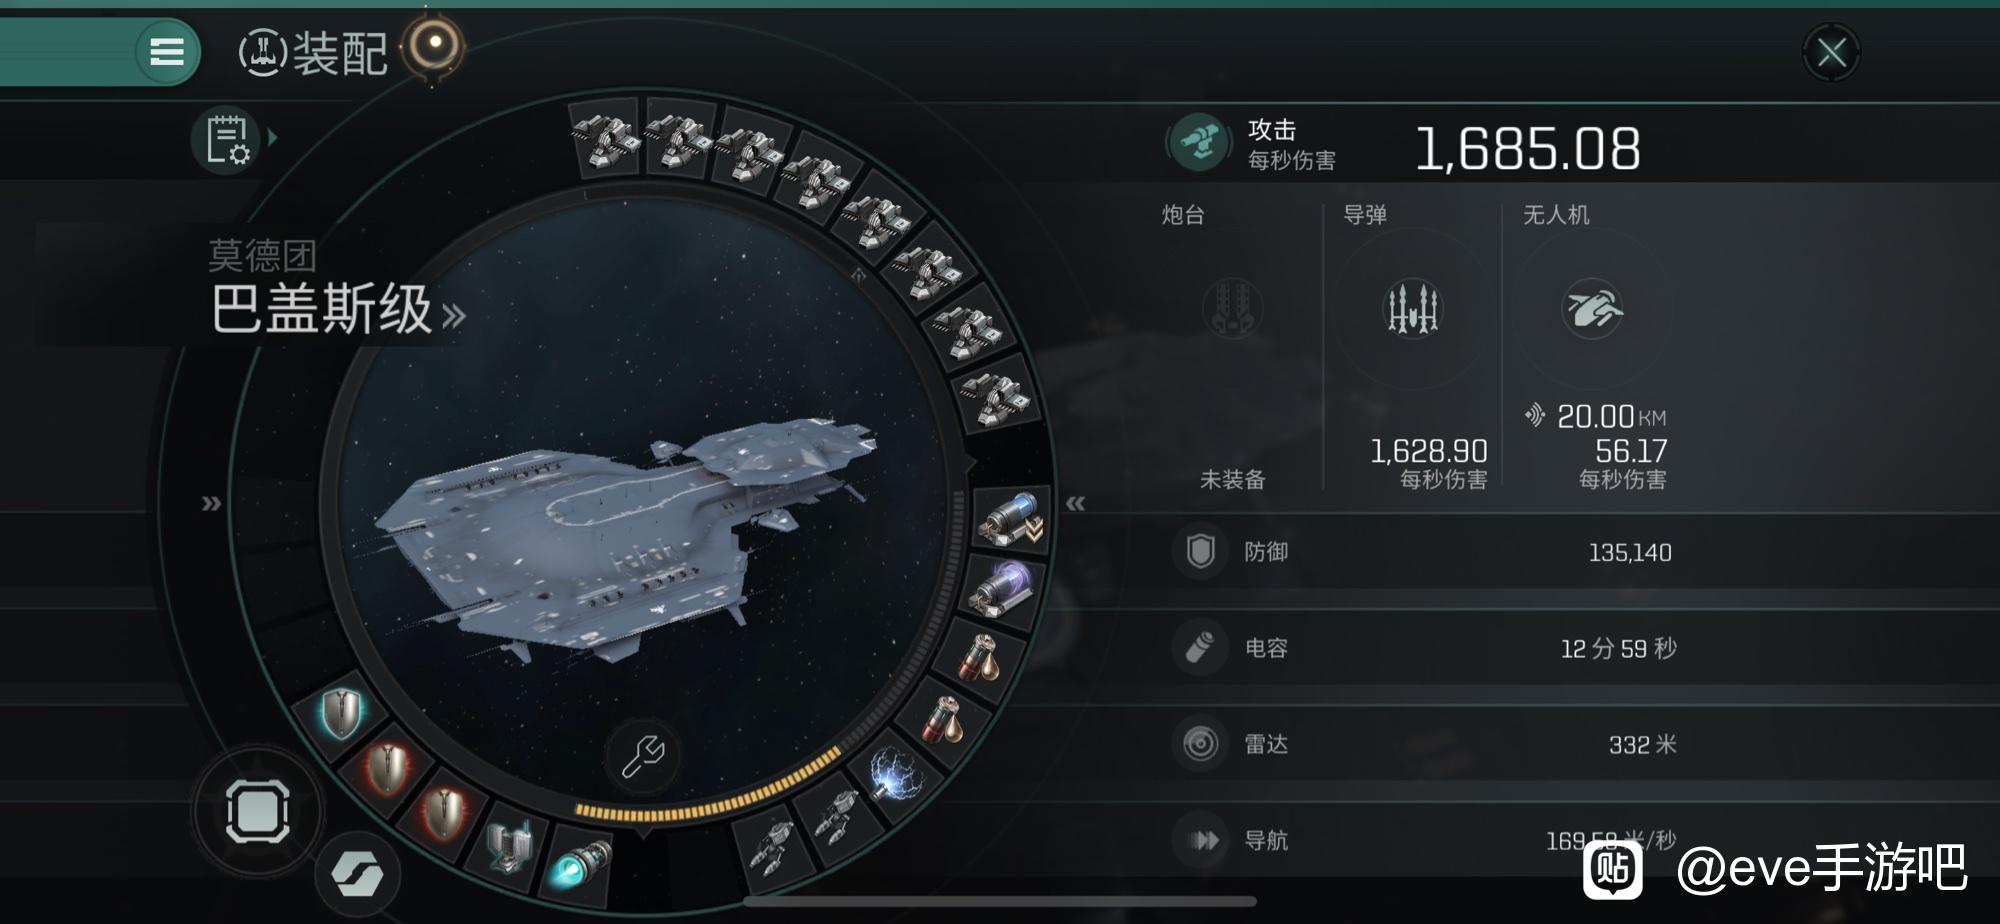Select the blue shield hardener module

click(x=341, y=711)
